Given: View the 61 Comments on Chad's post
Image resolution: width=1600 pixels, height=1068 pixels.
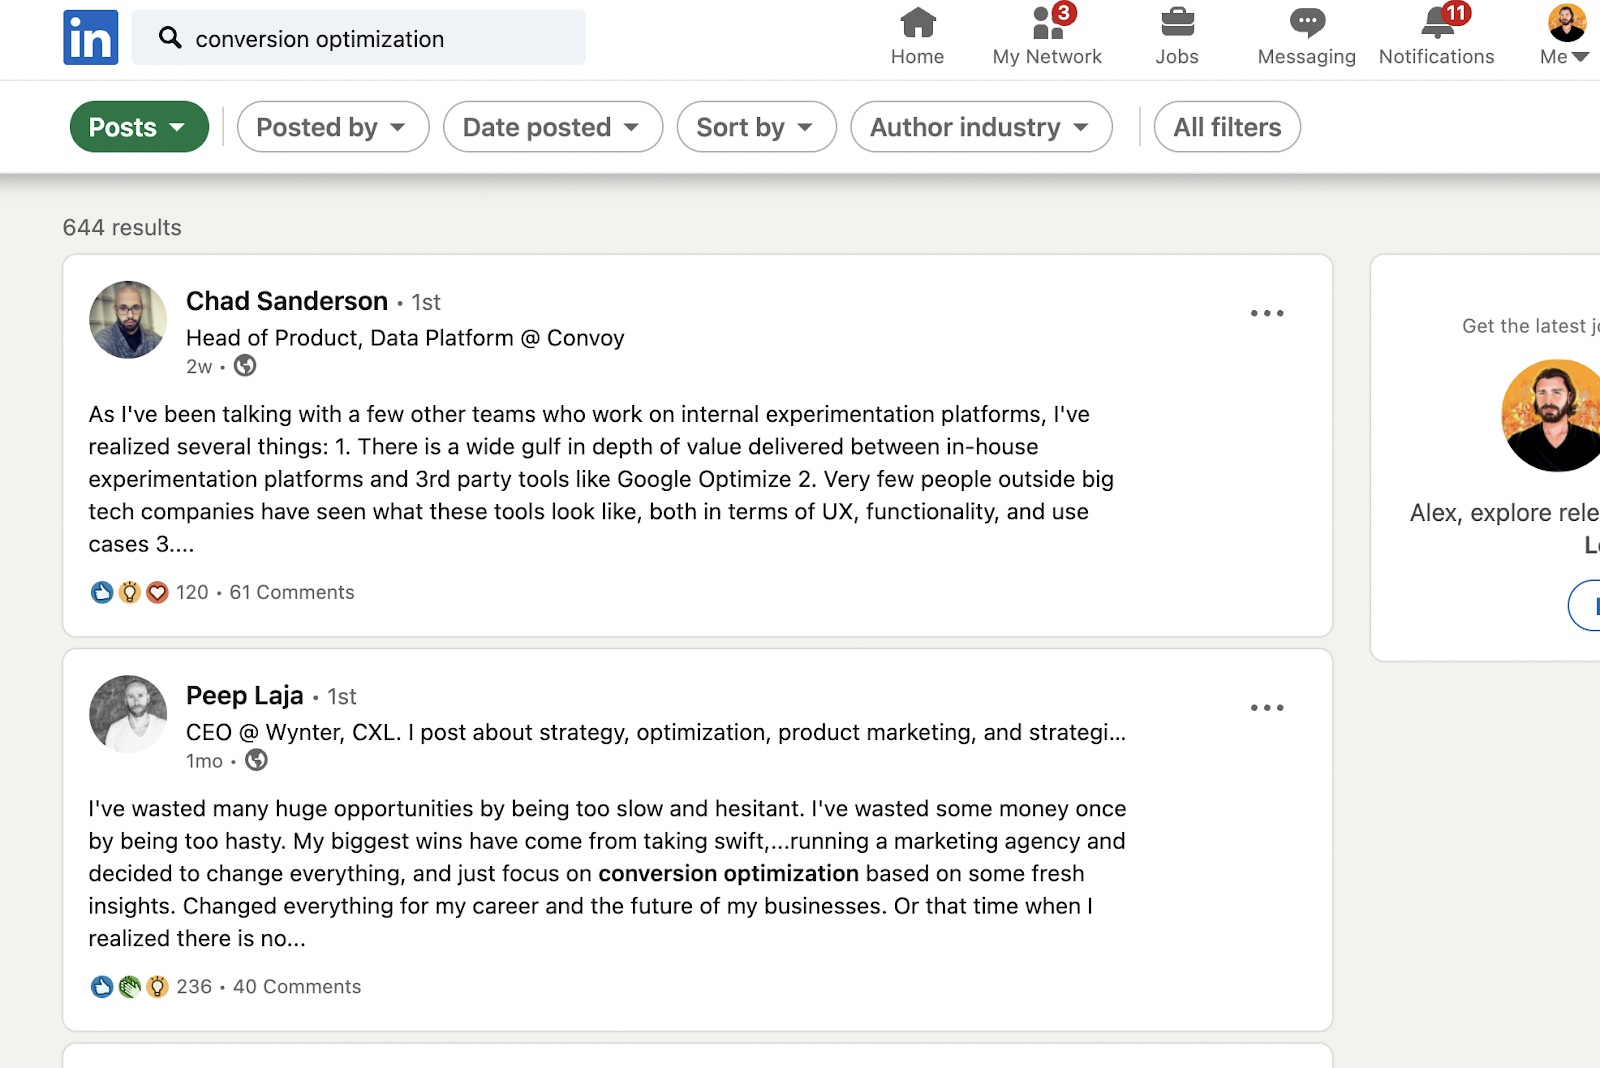Looking at the screenshot, I should [292, 592].
